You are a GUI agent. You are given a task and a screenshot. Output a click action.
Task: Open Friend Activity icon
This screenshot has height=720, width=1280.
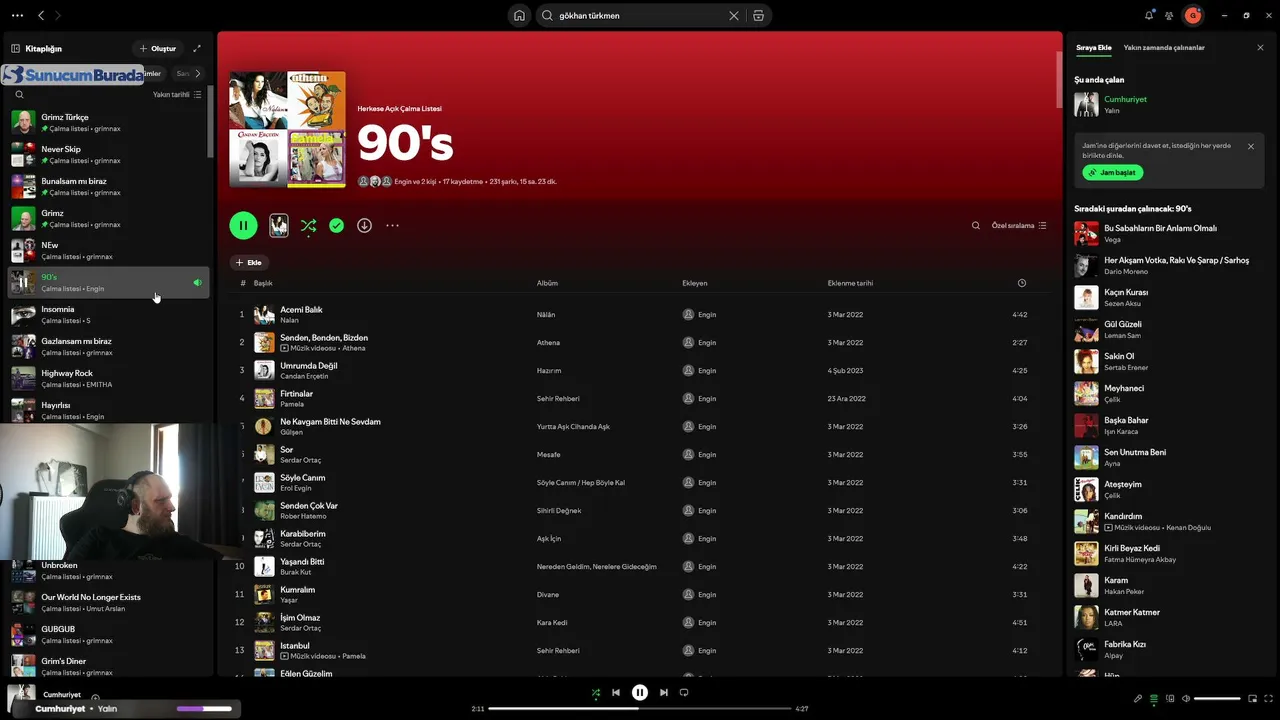[x=1169, y=15]
